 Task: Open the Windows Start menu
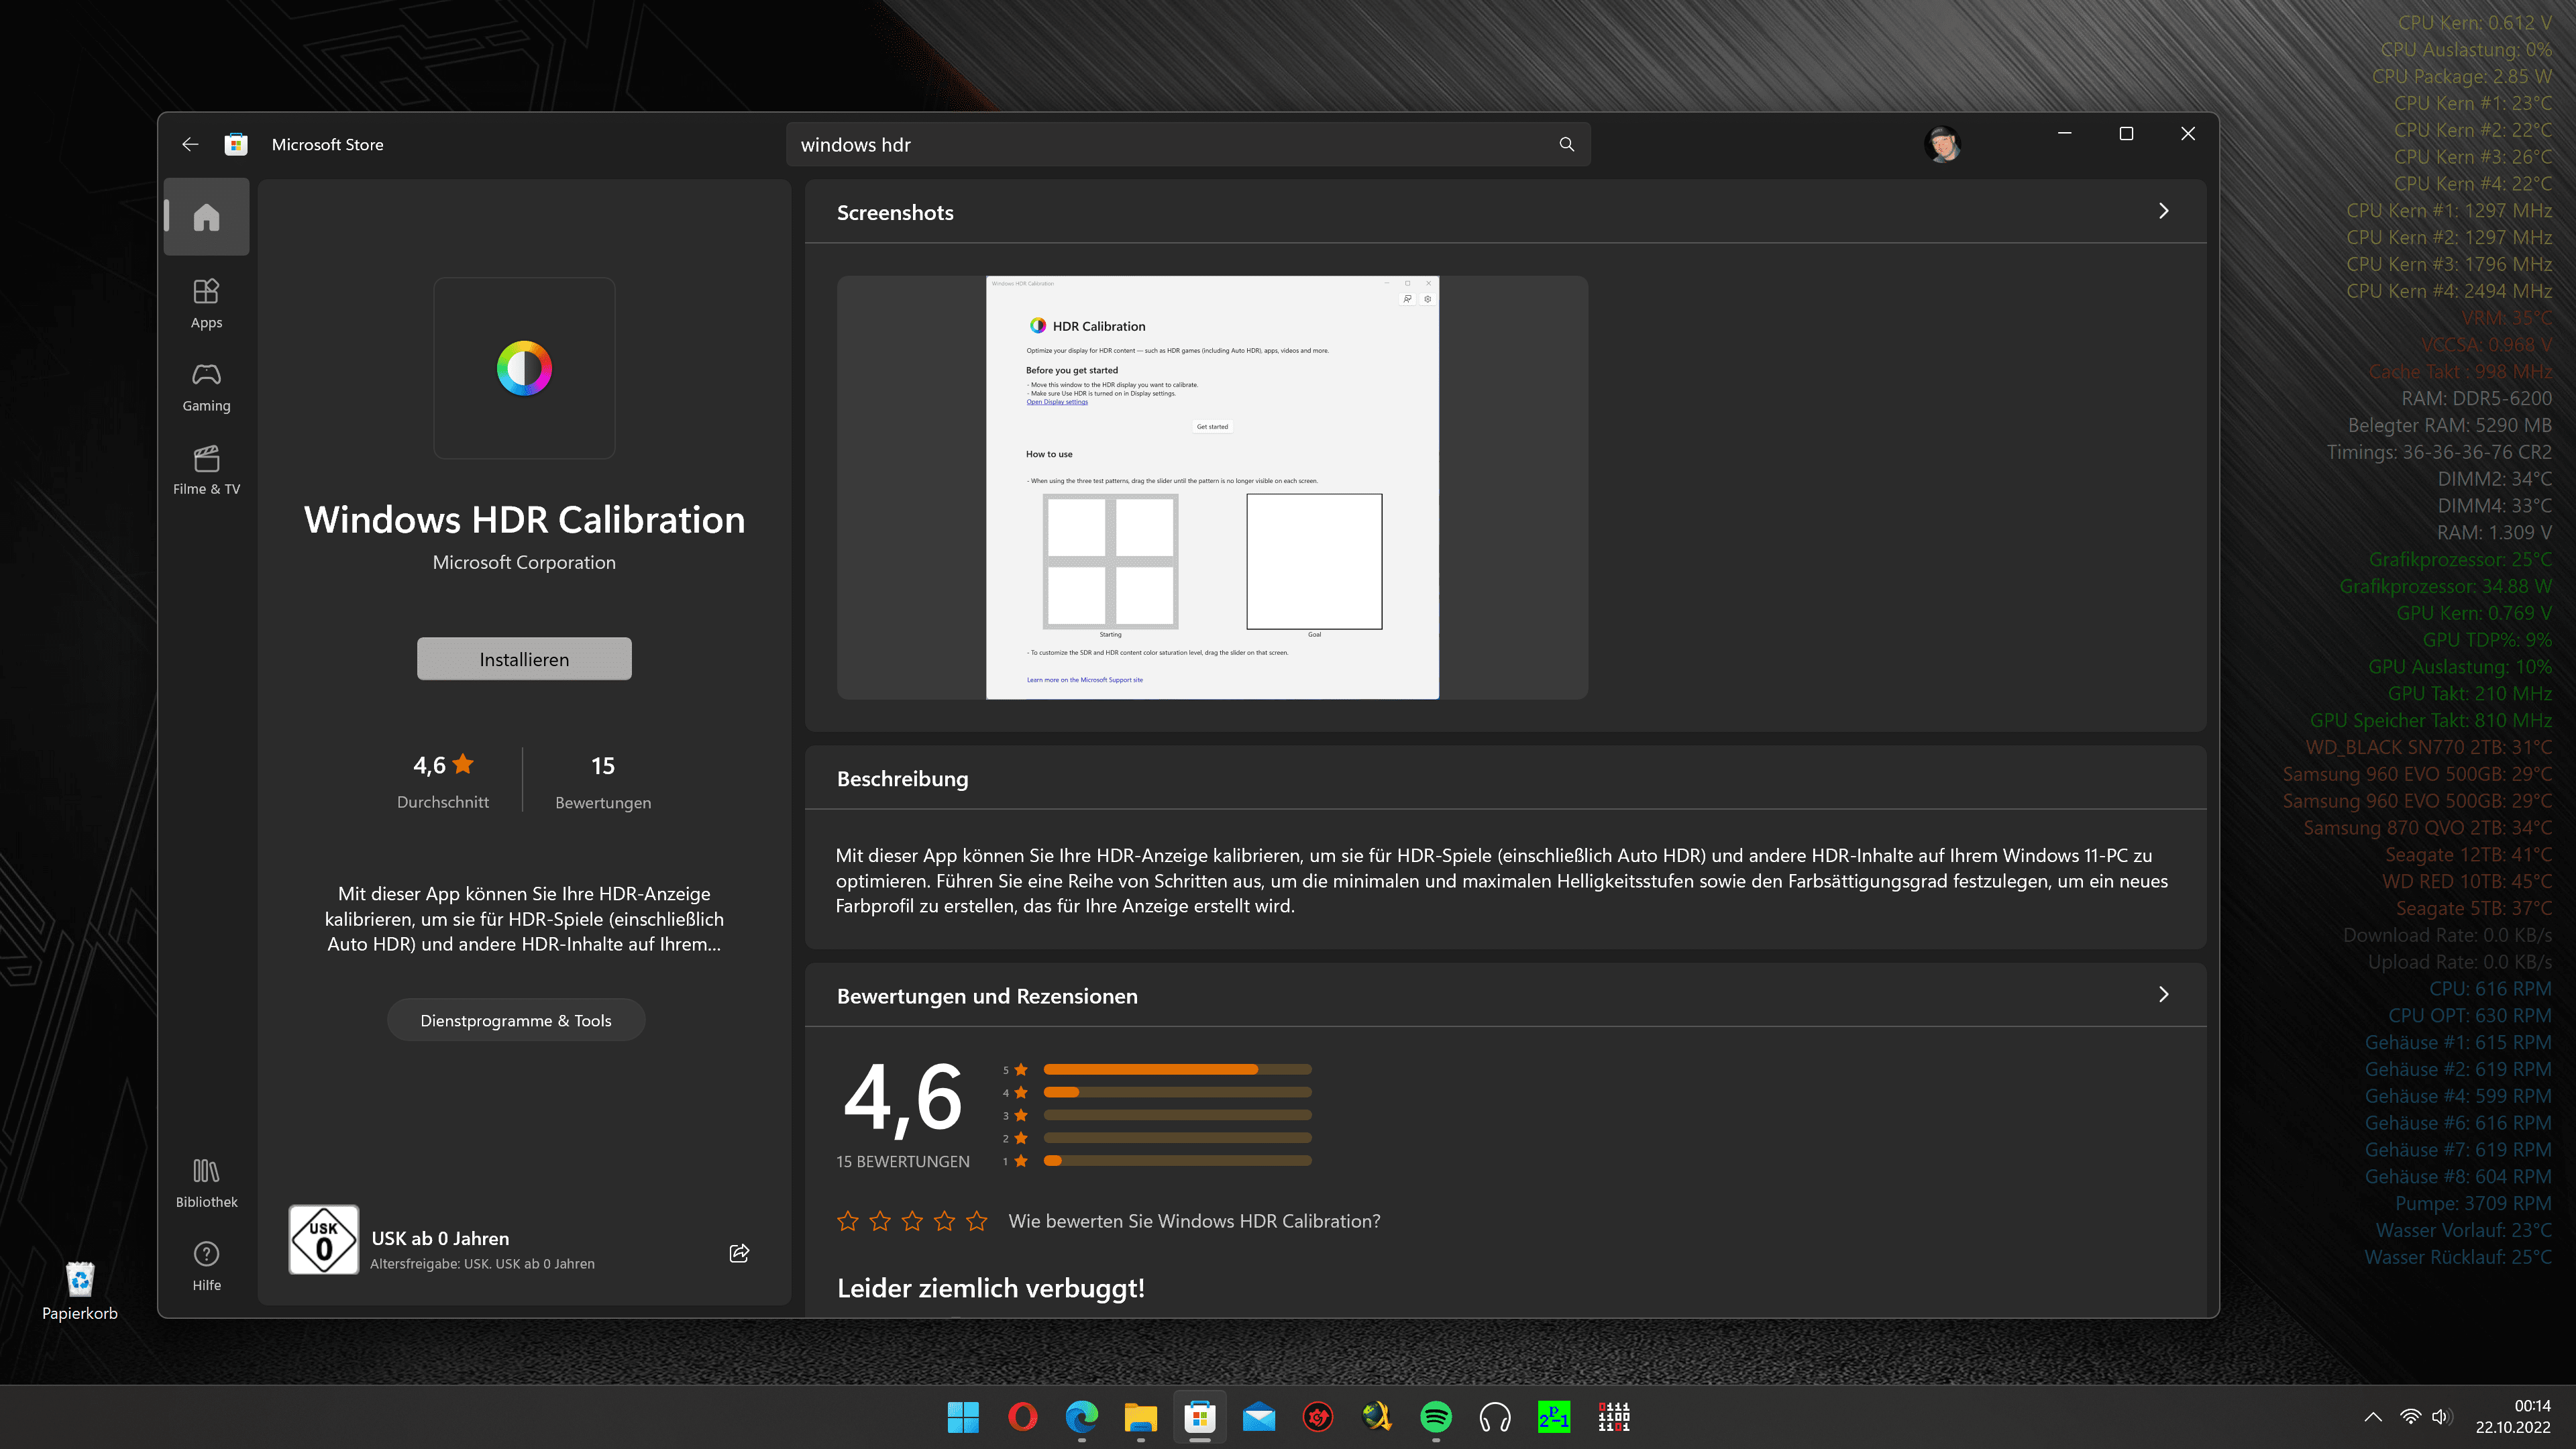(963, 1417)
